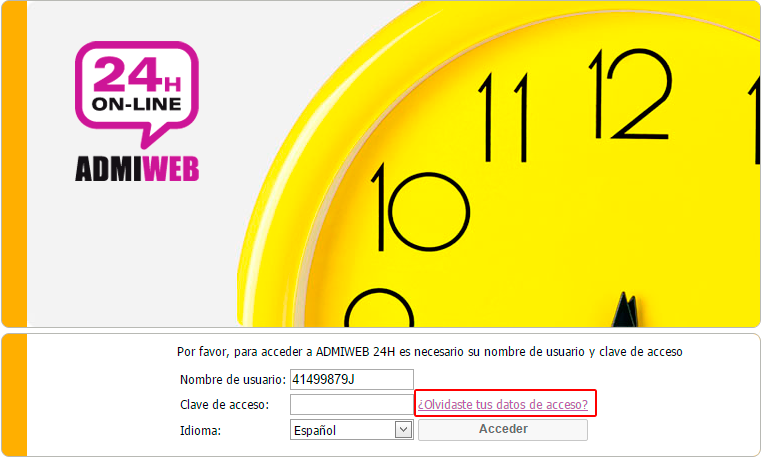Click the black clock hand tip
761x457 pixels.
click(x=625, y=309)
